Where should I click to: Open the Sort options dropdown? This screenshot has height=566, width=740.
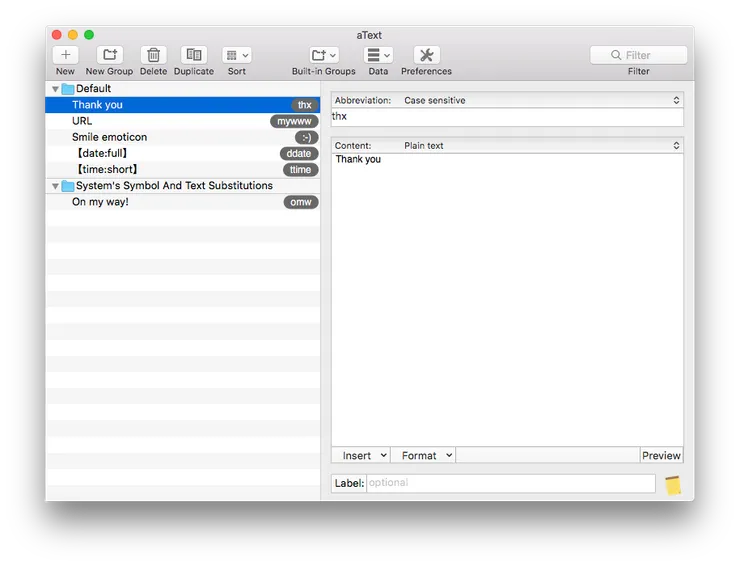pyautogui.click(x=236, y=55)
